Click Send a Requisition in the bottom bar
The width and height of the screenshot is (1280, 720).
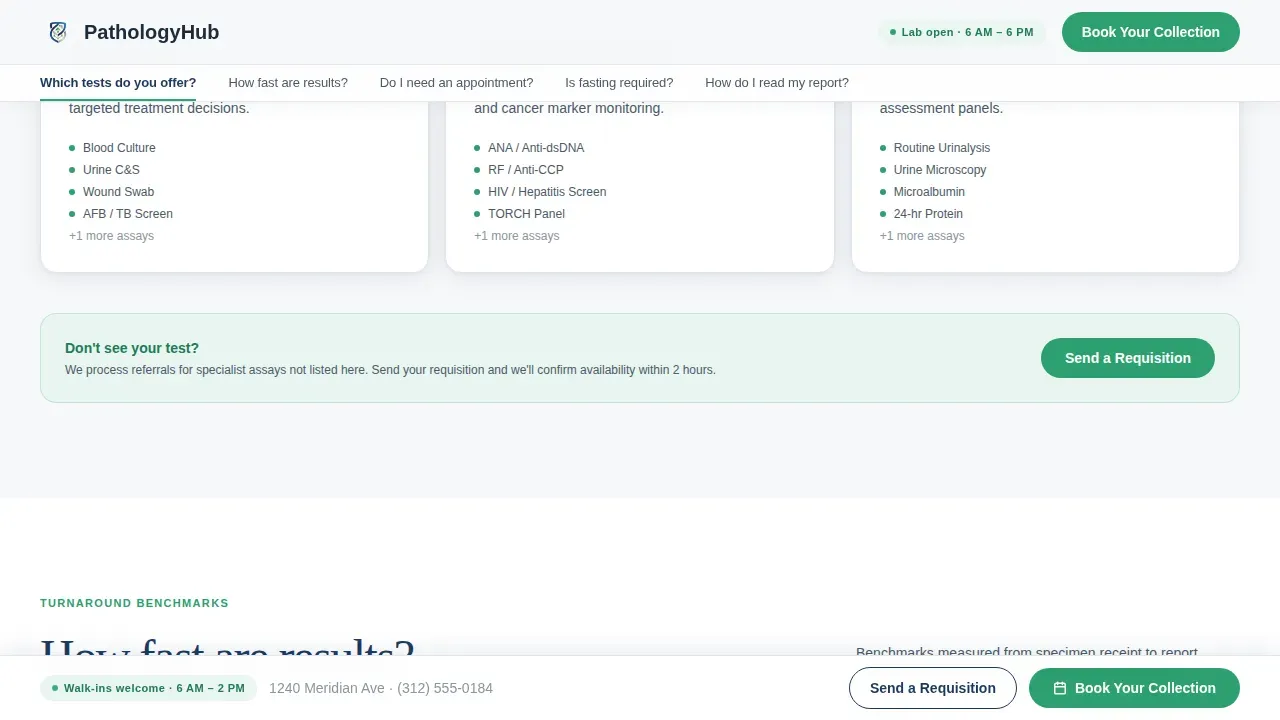(933, 688)
